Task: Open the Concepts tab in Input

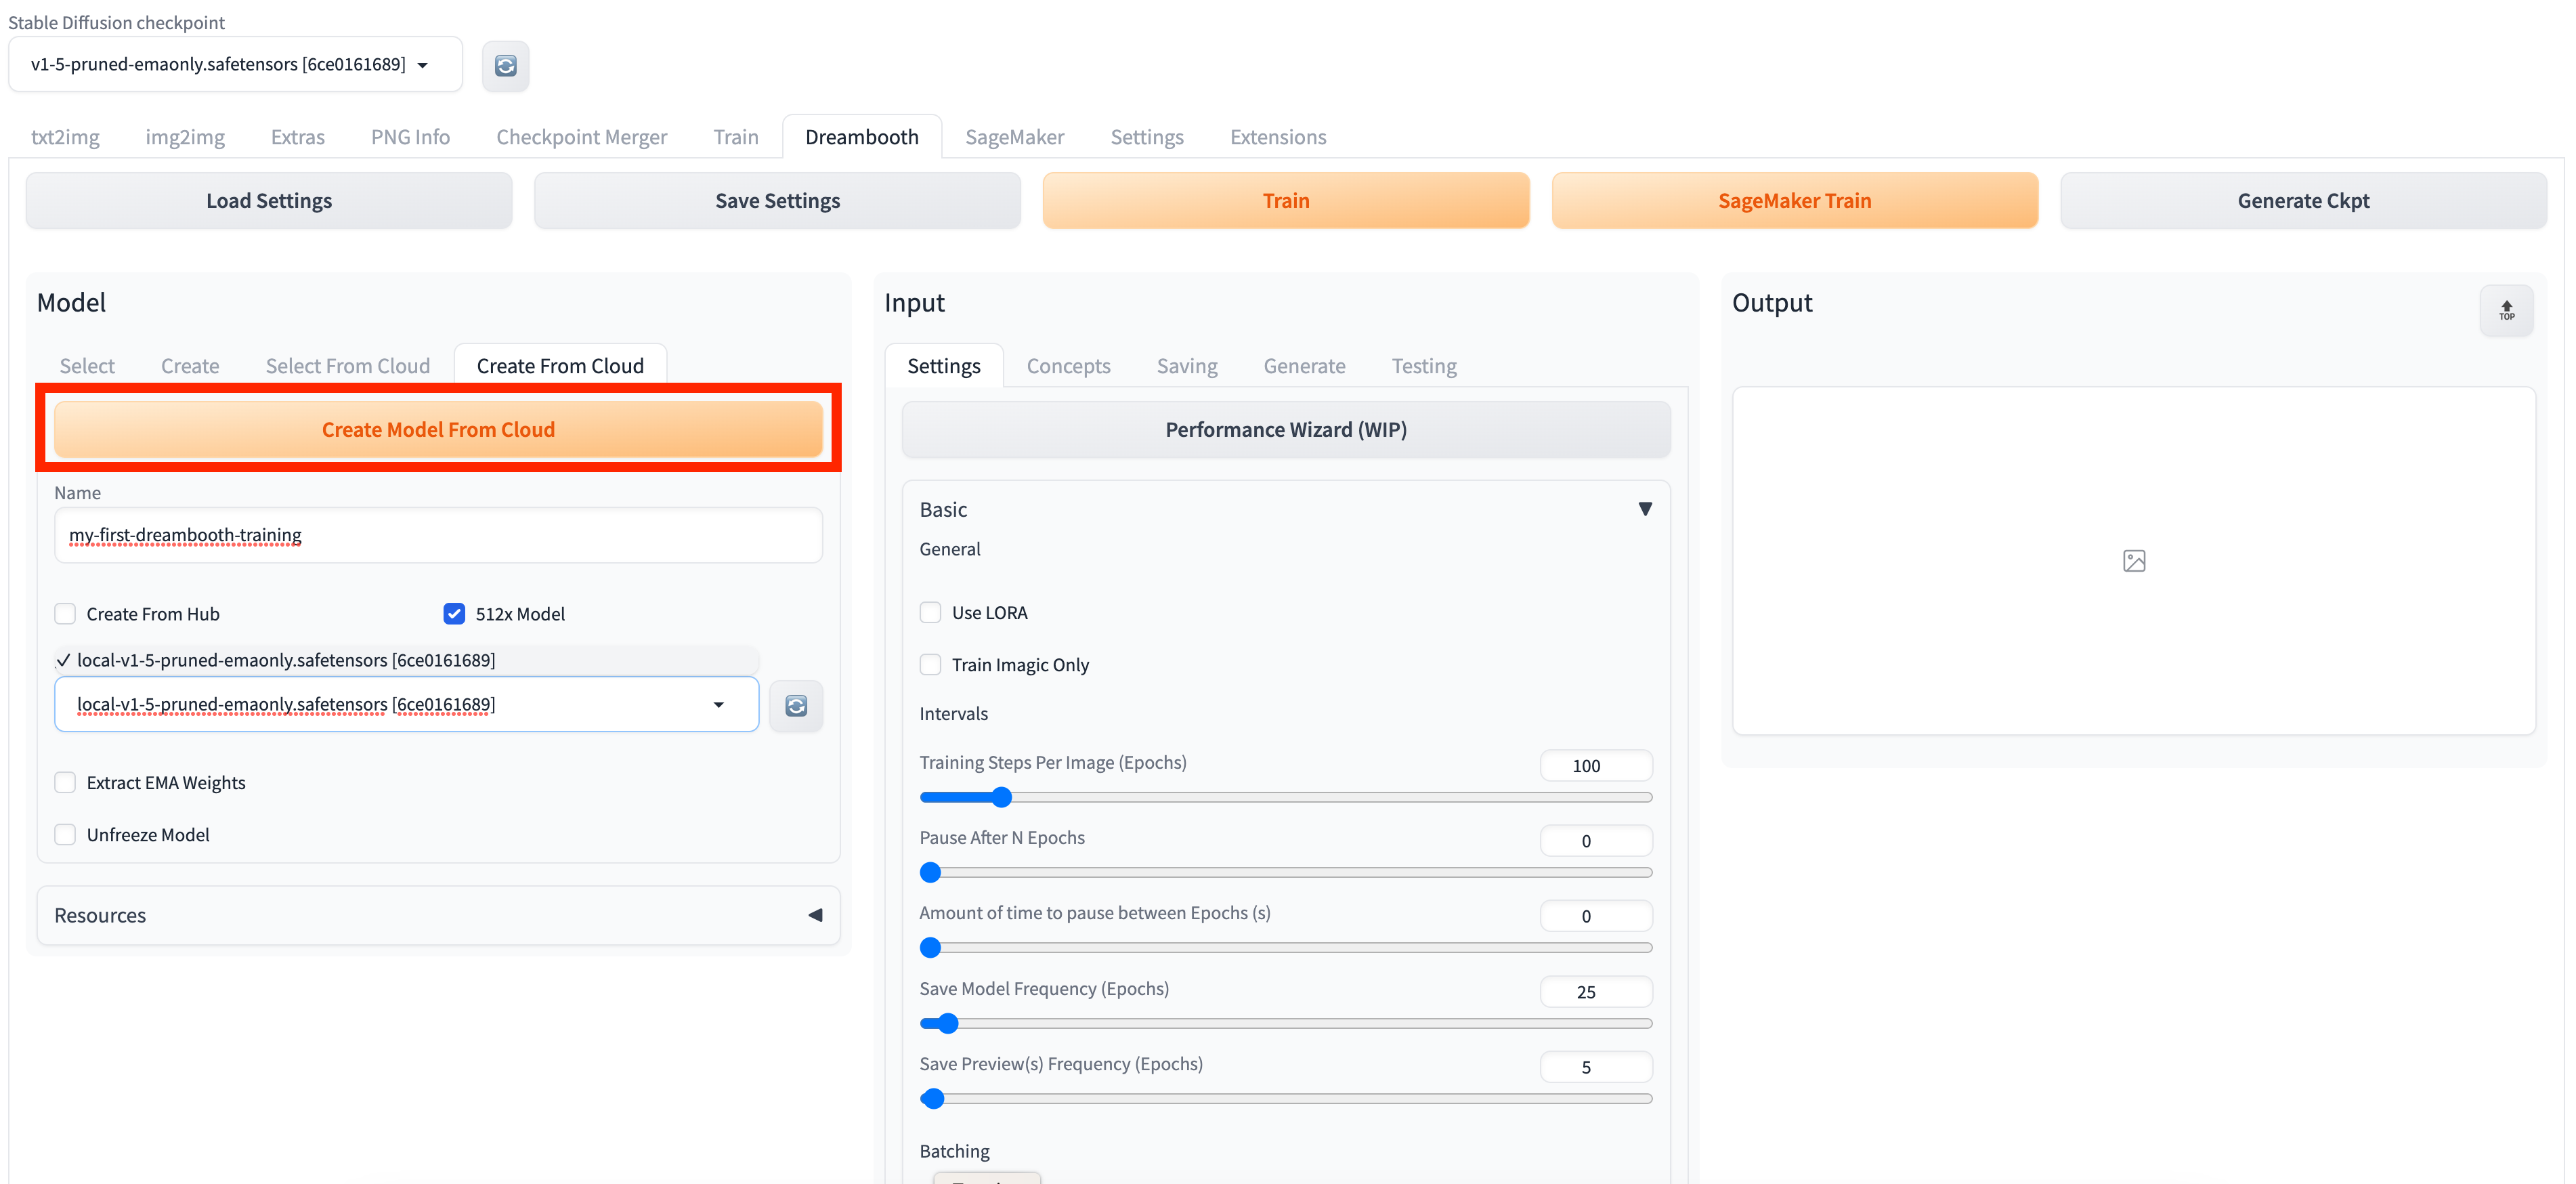Action: point(1068,366)
